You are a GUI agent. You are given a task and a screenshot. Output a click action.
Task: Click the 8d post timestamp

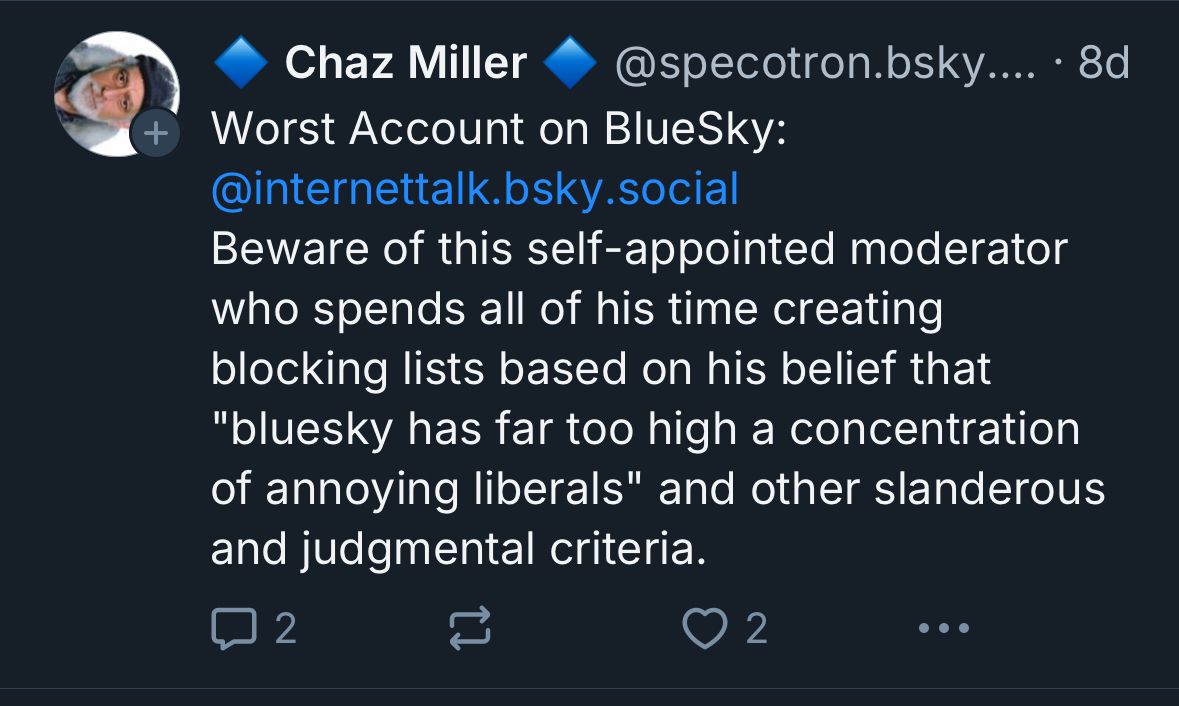1104,65
